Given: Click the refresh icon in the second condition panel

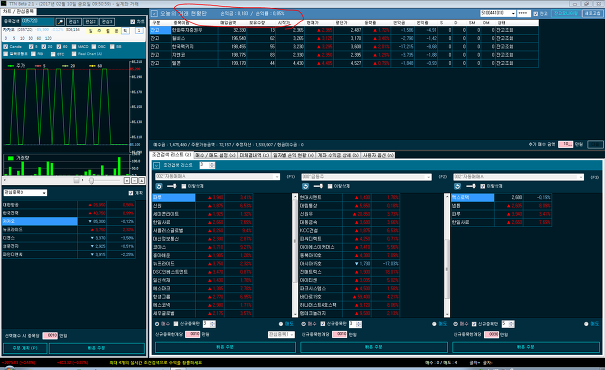Looking at the screenshot, I should pos(305,186).
